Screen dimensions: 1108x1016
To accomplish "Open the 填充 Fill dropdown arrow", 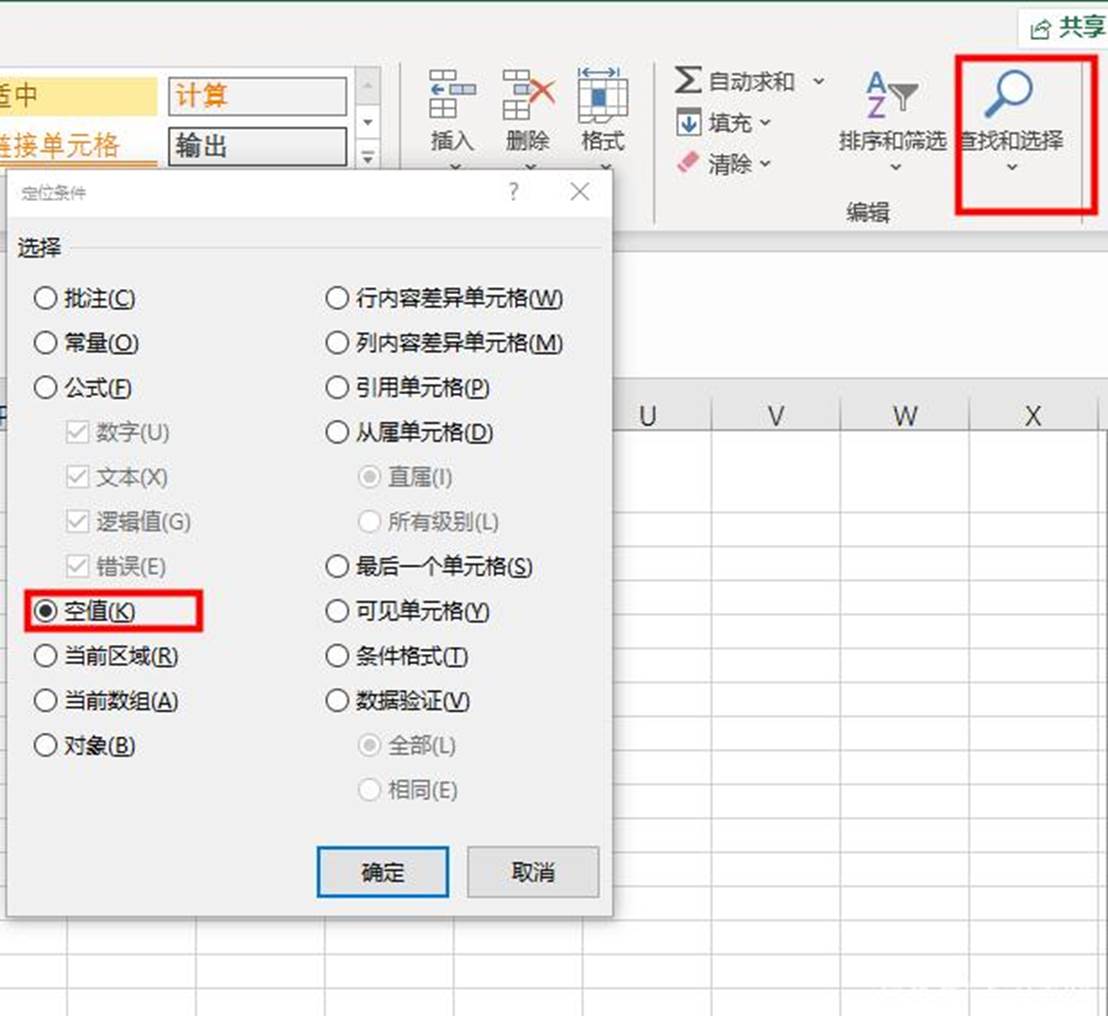I will click(765, 123).
